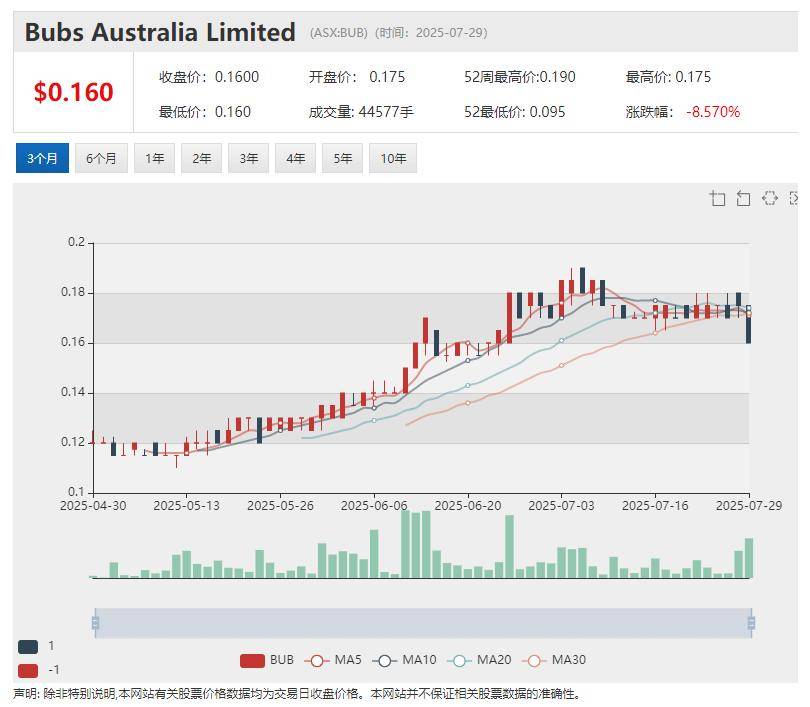Click the final volume bar for 2025-07-29
The image size is (810, 707).
749,558
